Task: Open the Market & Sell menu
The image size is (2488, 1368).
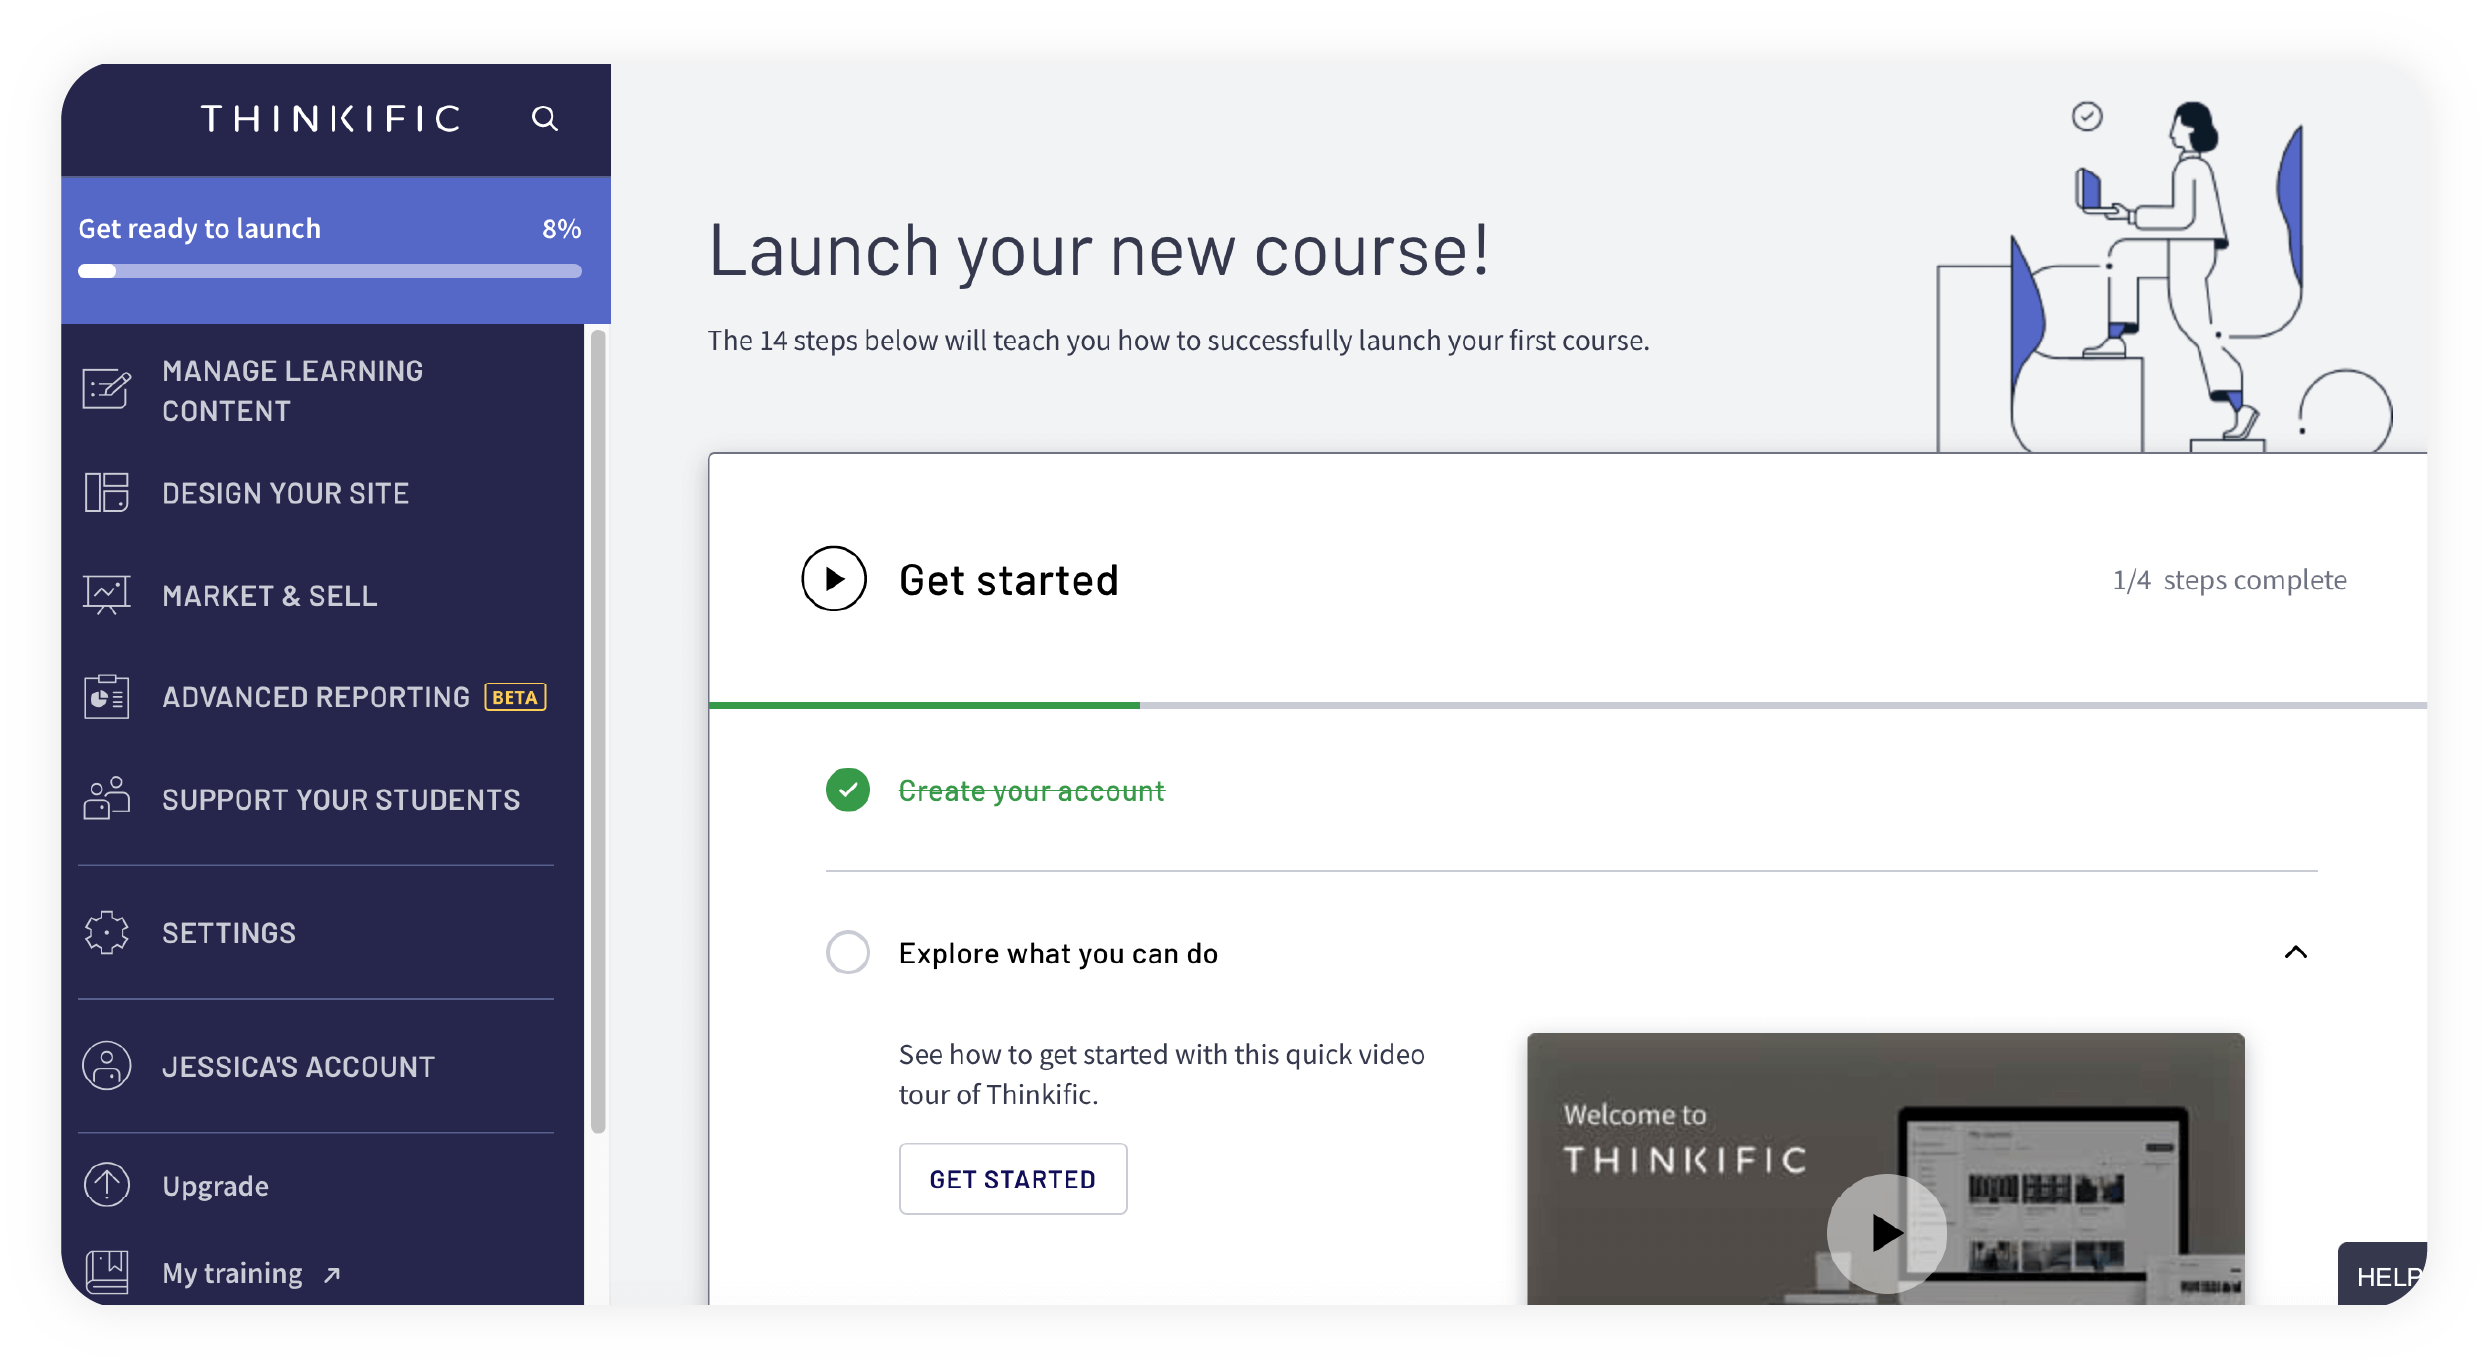Action: point(270,596)
